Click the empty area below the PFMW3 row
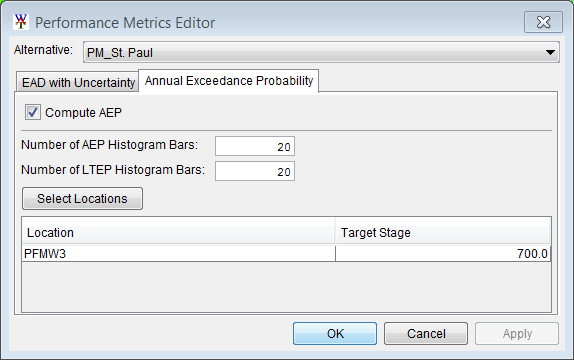The height and width of the screenshot is (360, 574). pos(286,287)
